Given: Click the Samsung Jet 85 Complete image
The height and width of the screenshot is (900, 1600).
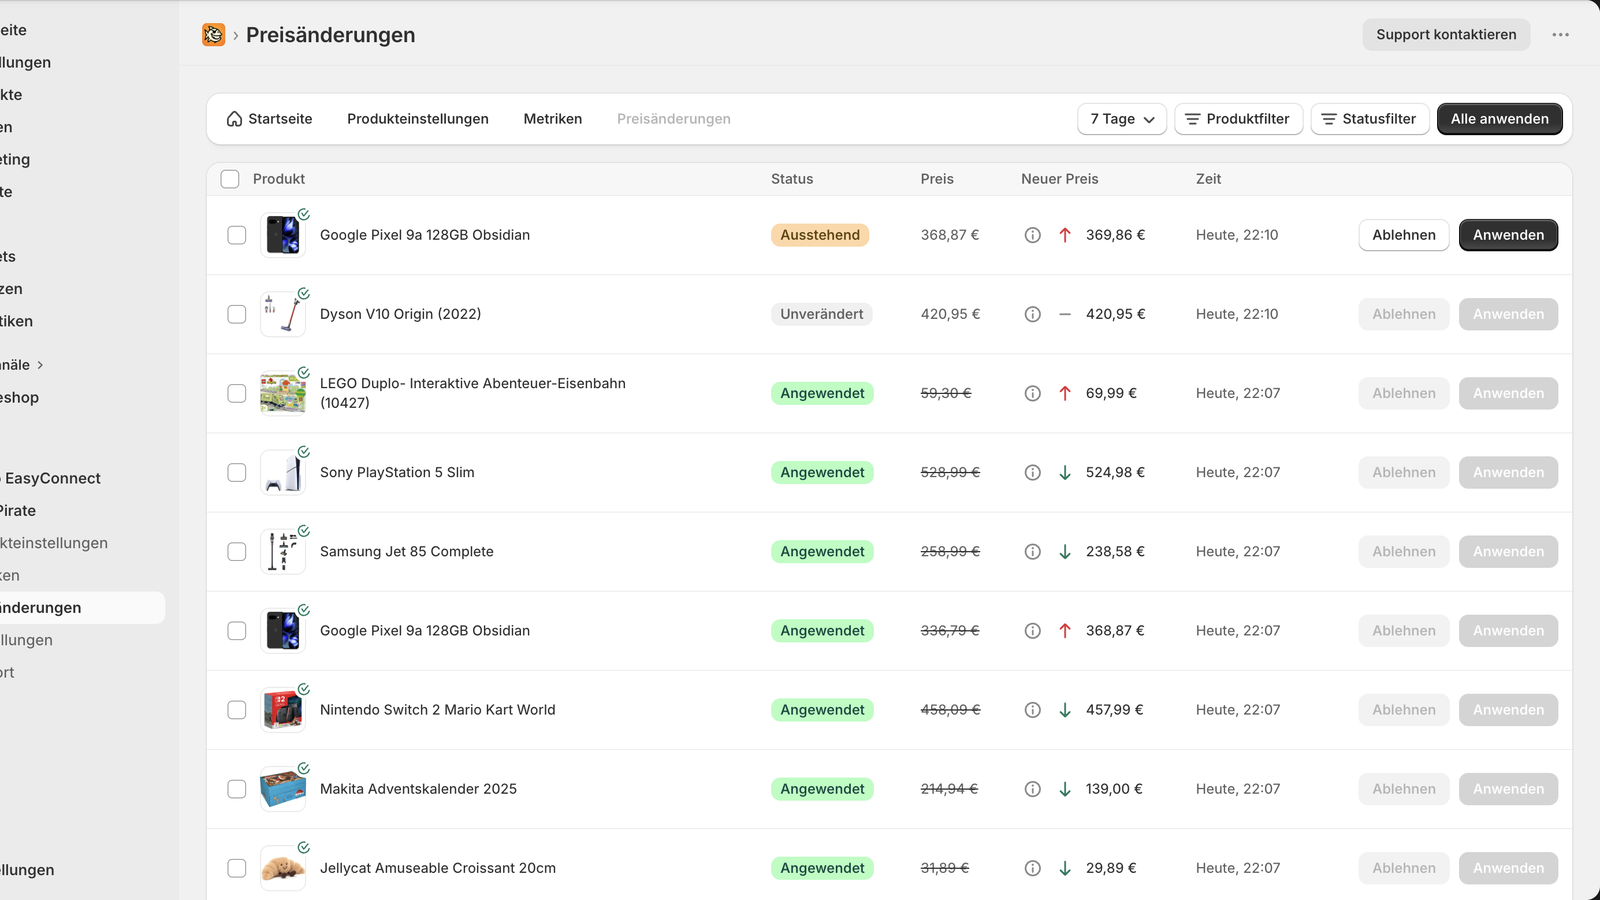Looking at the screenshot, I should point(283,552).
